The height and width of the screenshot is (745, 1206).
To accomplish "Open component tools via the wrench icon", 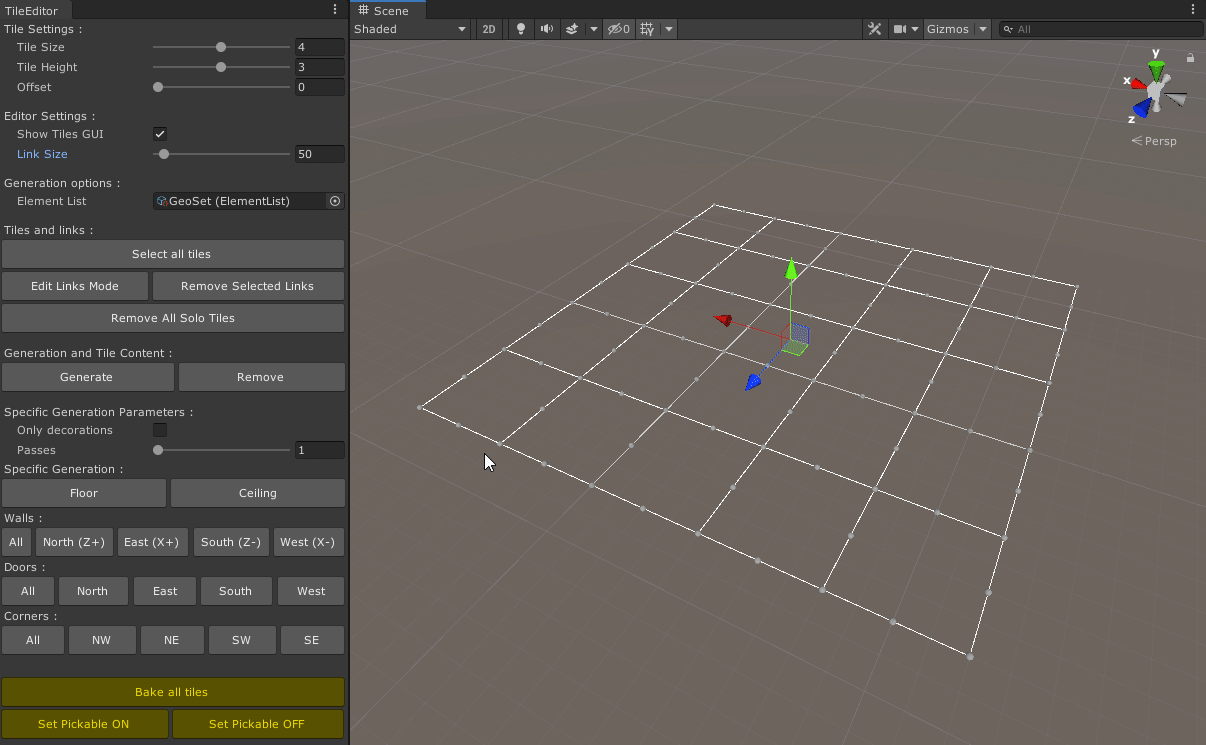I will click(x=874, y=29).
